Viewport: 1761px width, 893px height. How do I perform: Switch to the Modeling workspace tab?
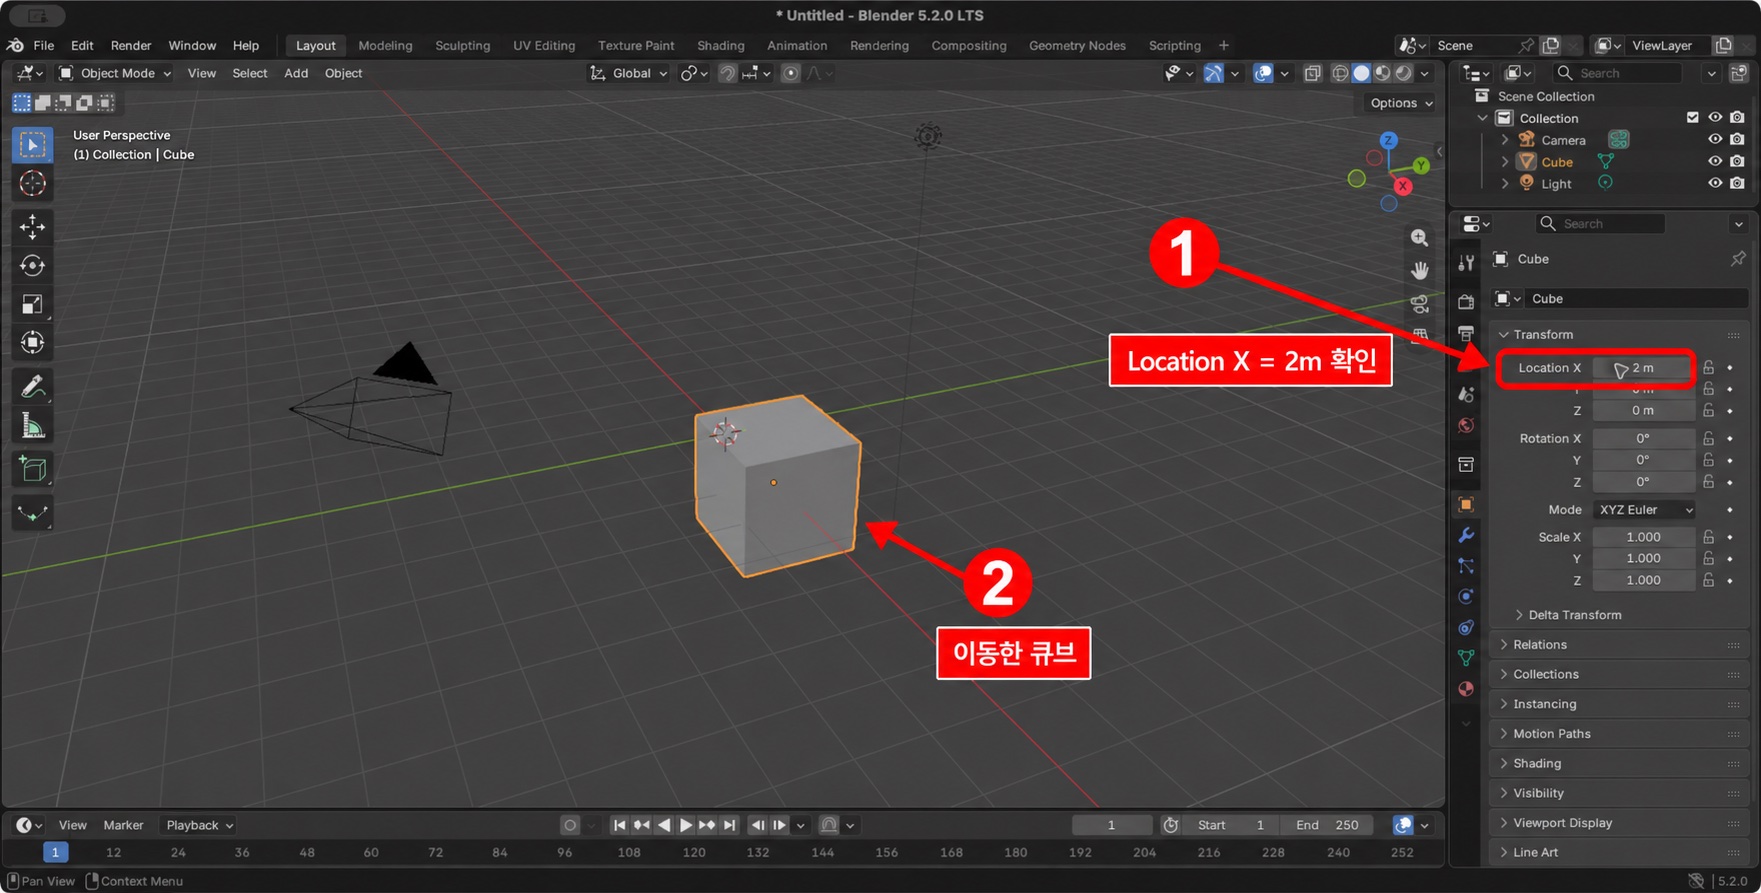coord(385,45)
